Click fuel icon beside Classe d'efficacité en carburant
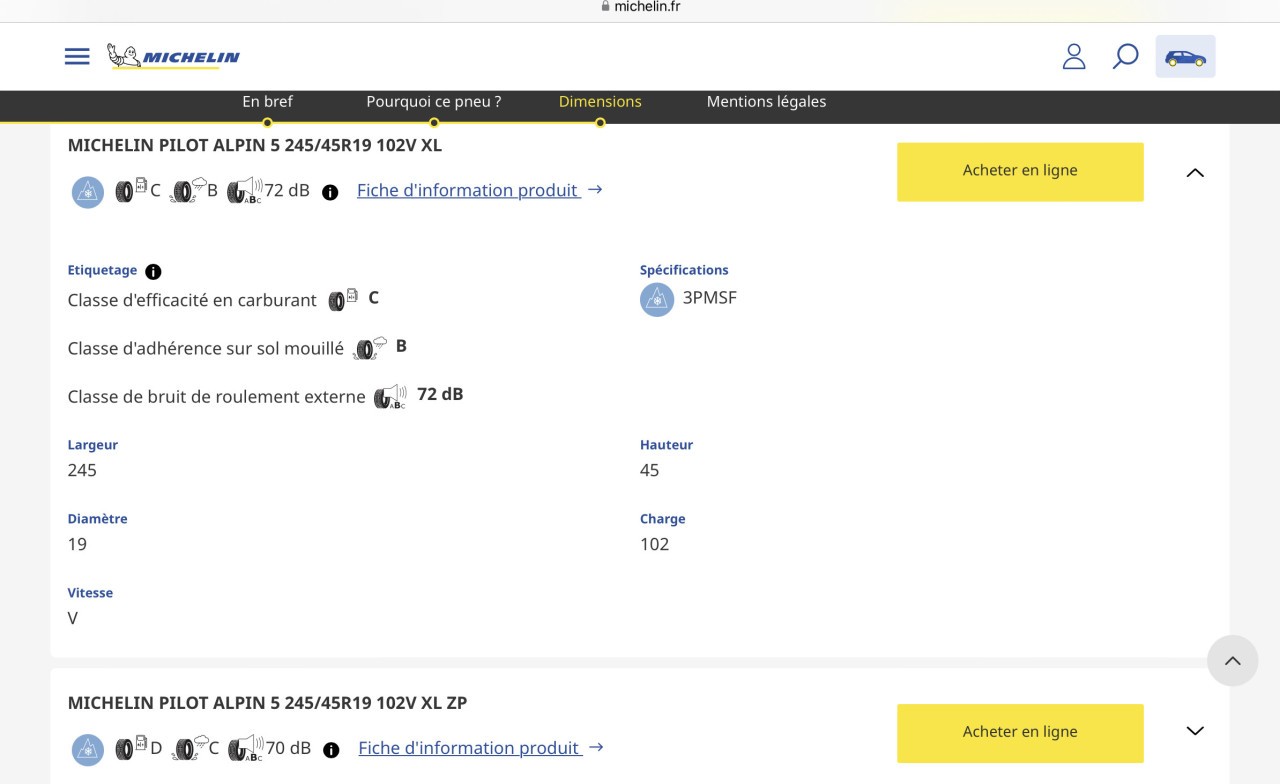The image size is (1280, 784). pos(343,299)
